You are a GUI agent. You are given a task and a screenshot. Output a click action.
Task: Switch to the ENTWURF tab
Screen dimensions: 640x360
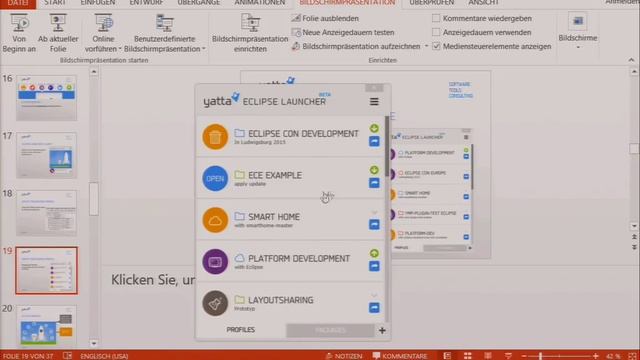point(146,3)
